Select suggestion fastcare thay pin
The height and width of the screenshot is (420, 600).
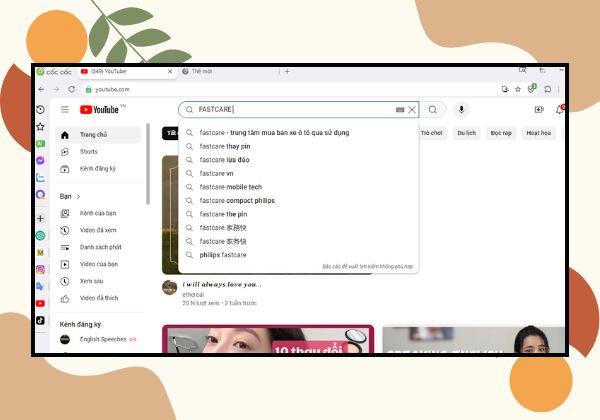coord(298,147)
